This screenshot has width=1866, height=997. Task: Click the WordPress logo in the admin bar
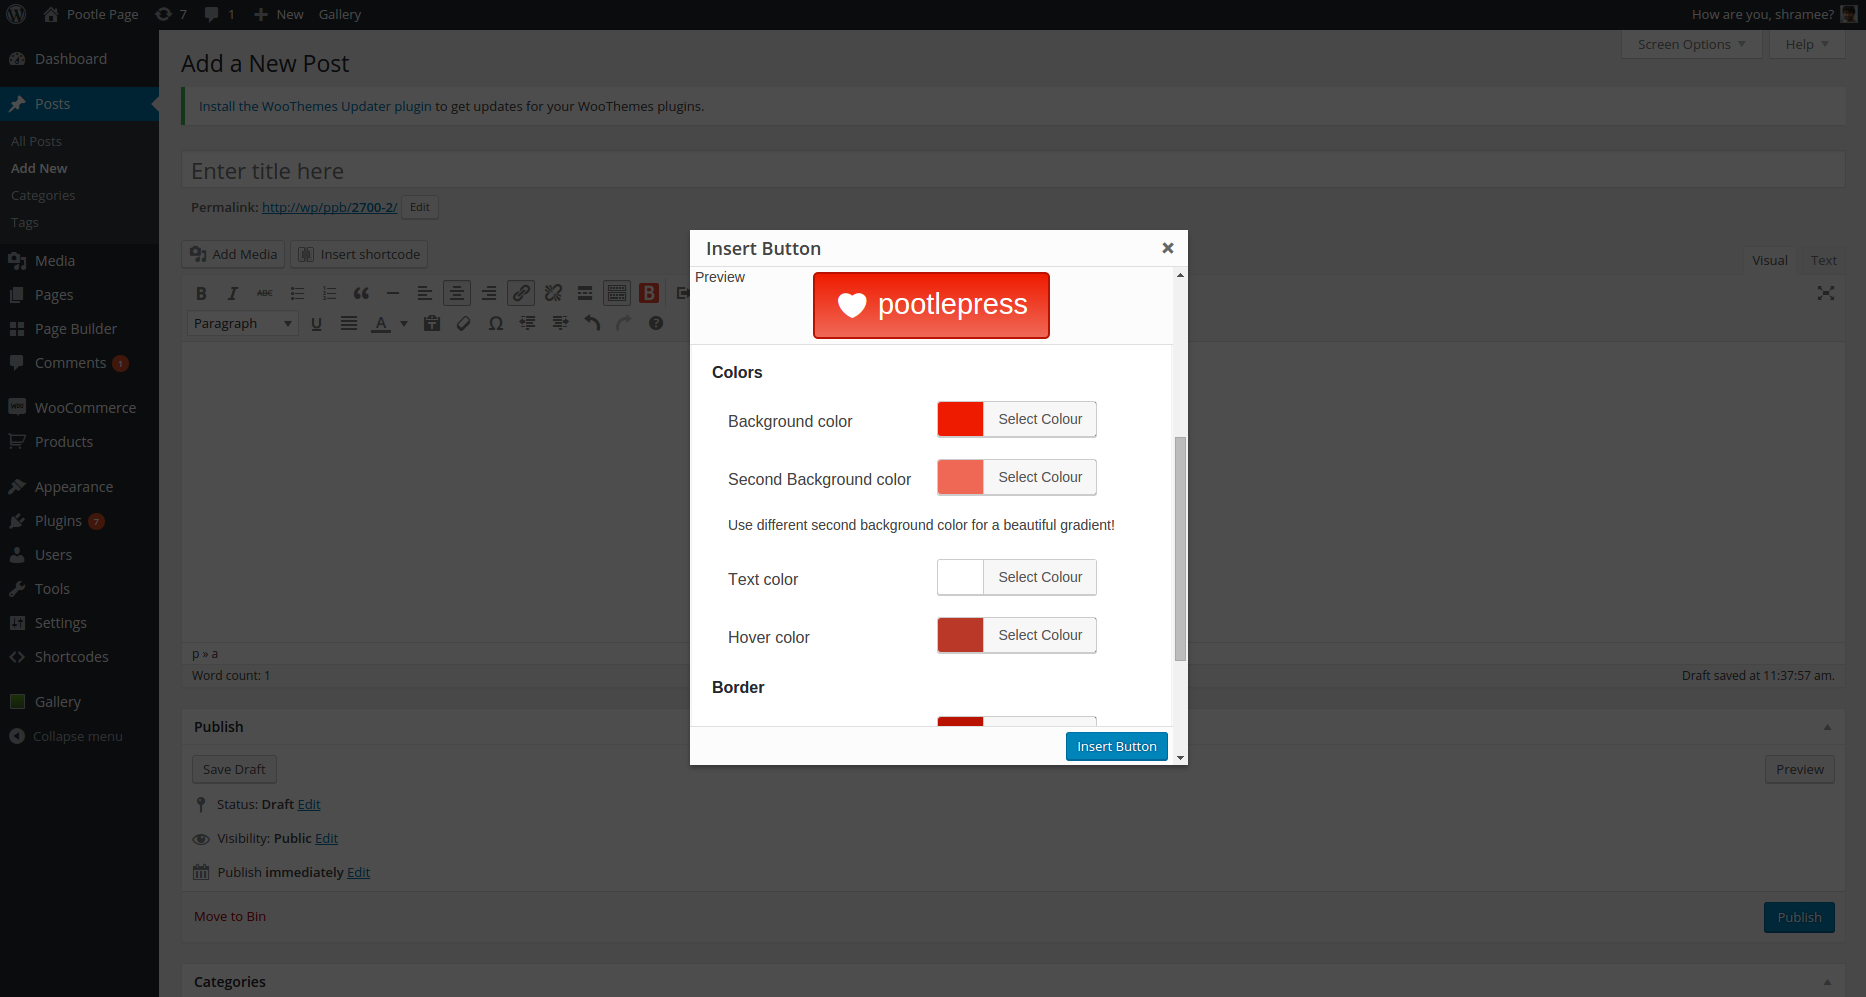17,14
